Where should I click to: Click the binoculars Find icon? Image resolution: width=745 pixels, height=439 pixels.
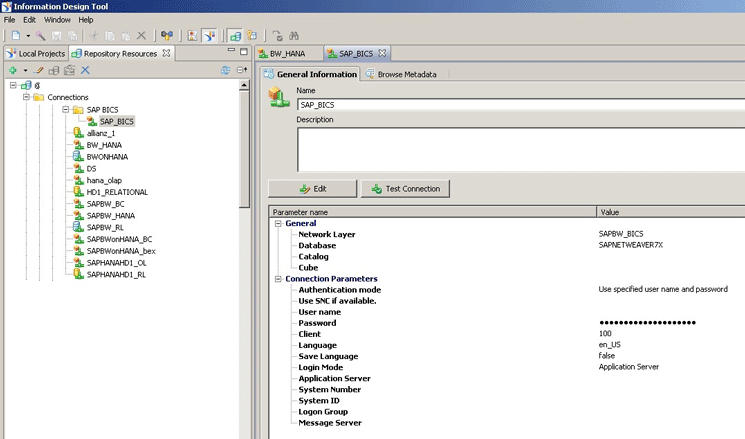pos(294,36)
